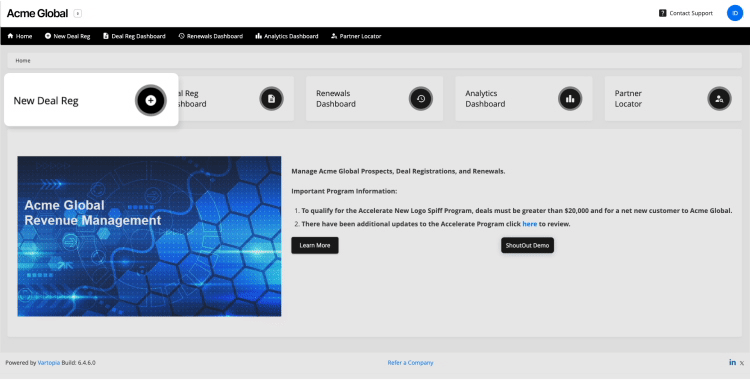Image resolution: width=750 pixels, height=380 pixels.
Task: Click the person-search icon on Partner Locator card
Action: point(719,99)
